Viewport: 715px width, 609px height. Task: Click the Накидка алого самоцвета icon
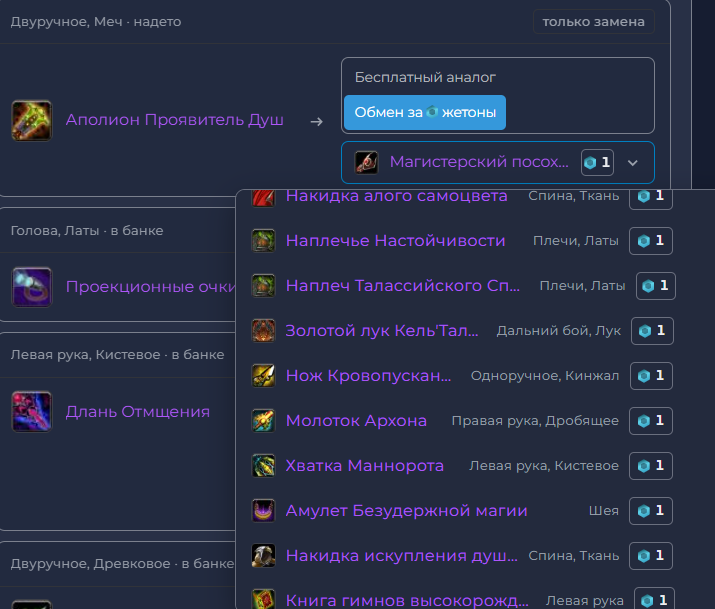(264, 198)
